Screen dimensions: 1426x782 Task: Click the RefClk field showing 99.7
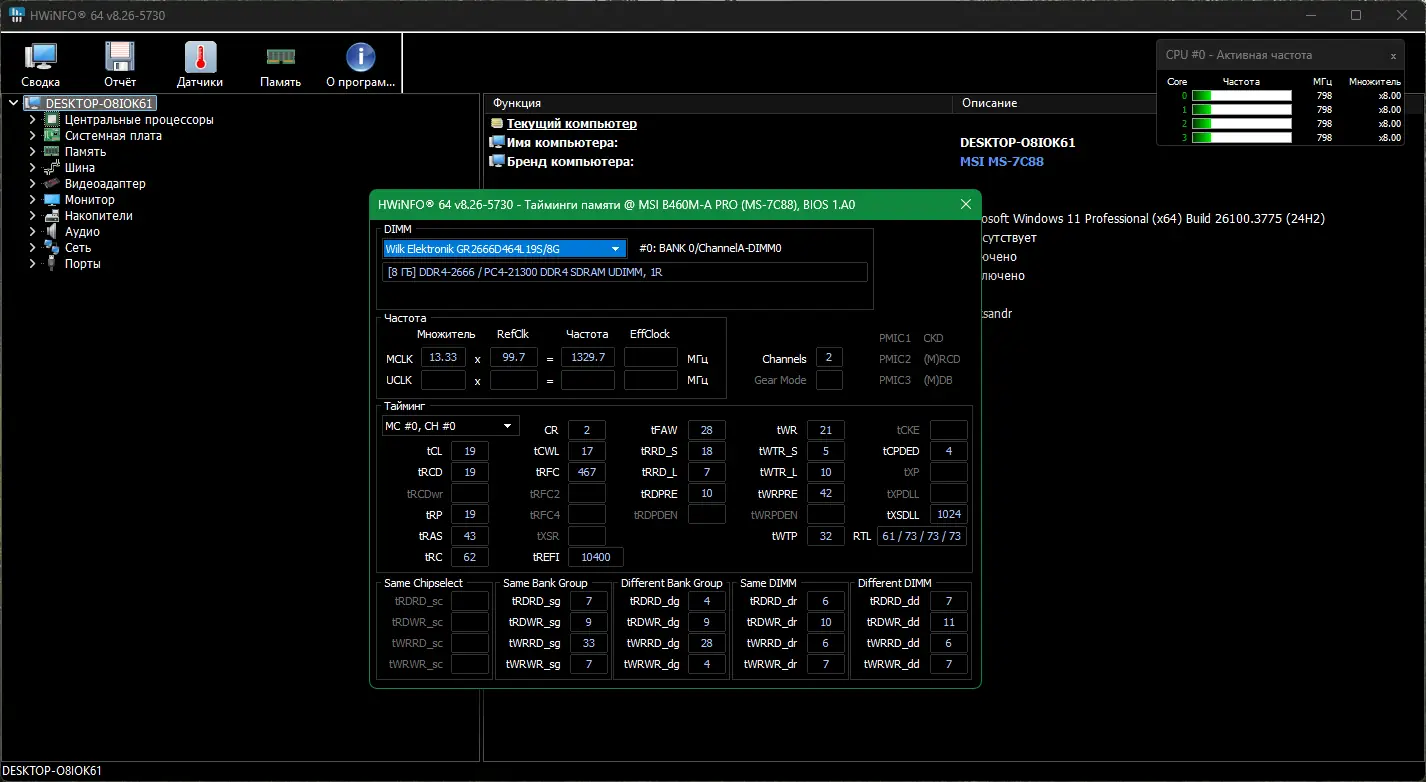(514, 358)
